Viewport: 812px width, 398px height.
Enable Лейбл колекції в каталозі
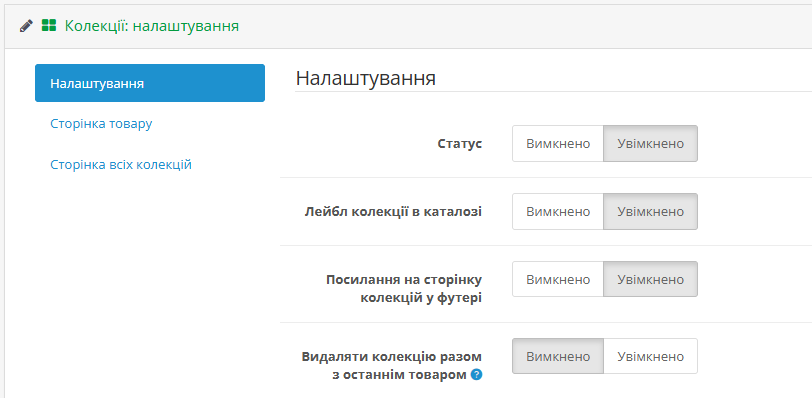click(x=650, y=212)
